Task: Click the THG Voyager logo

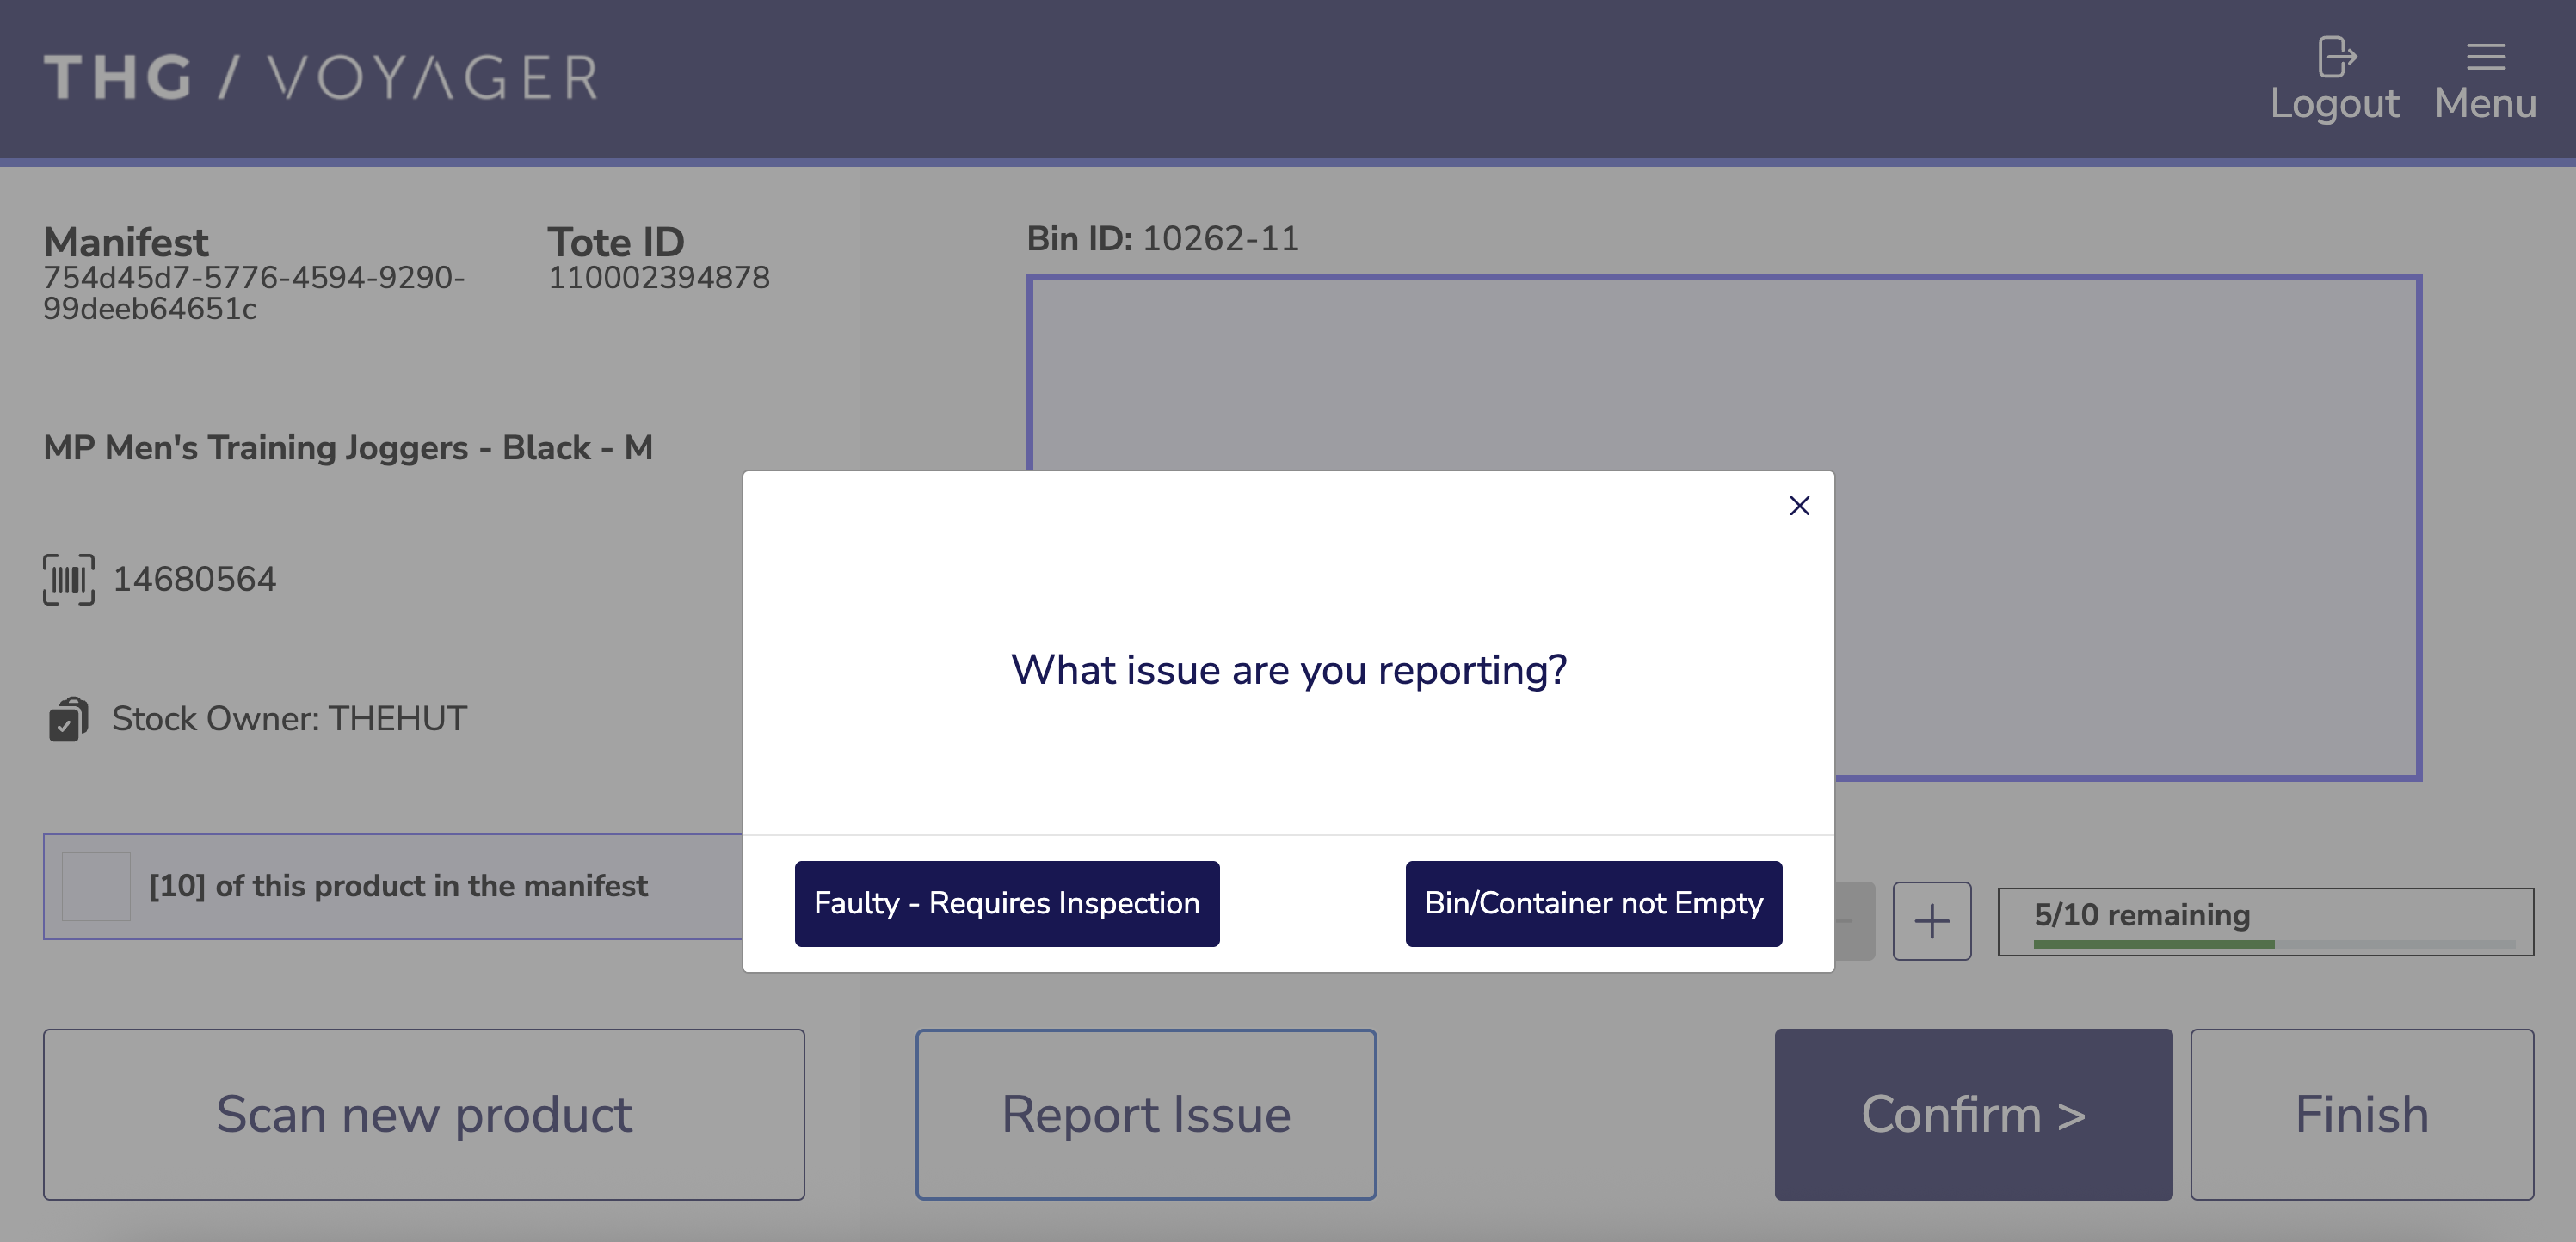Action: coord(320,75)
